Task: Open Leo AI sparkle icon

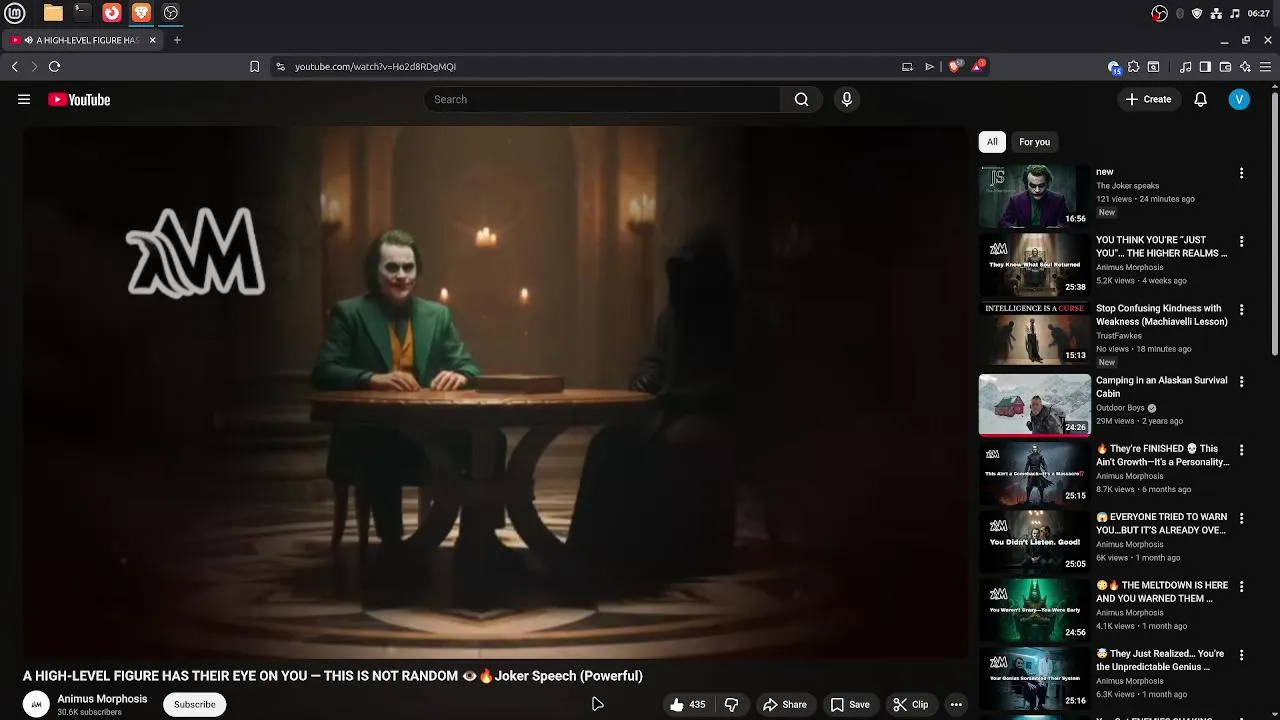Action: coord(1245,67)
